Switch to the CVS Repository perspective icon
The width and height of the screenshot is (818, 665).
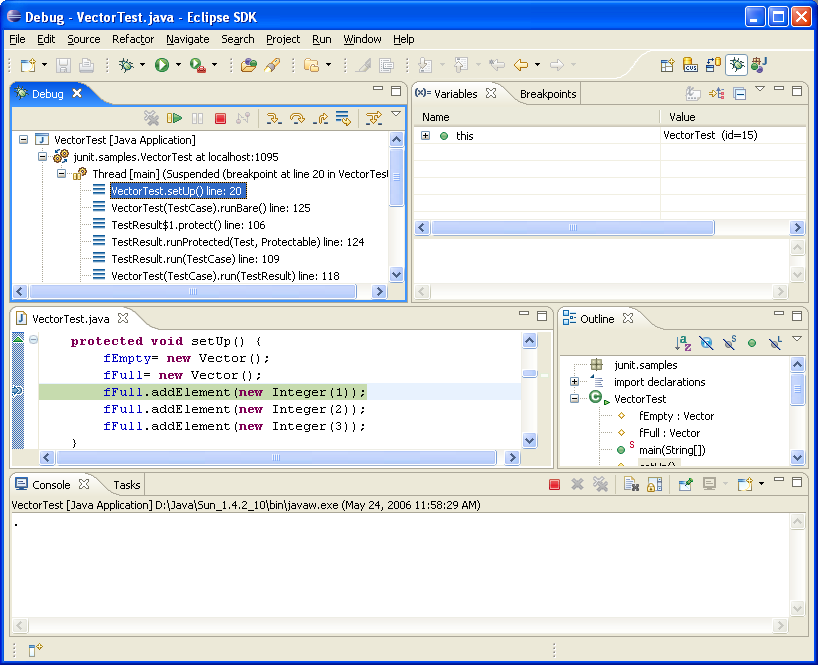tap(690, 65)
